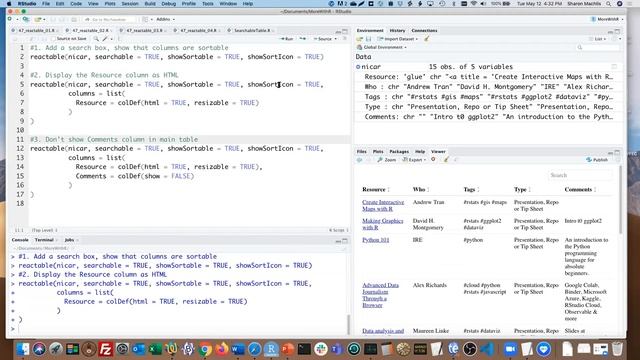Open the Export dropdown in Viewer

pyautogui.click(x=414, y=160)
